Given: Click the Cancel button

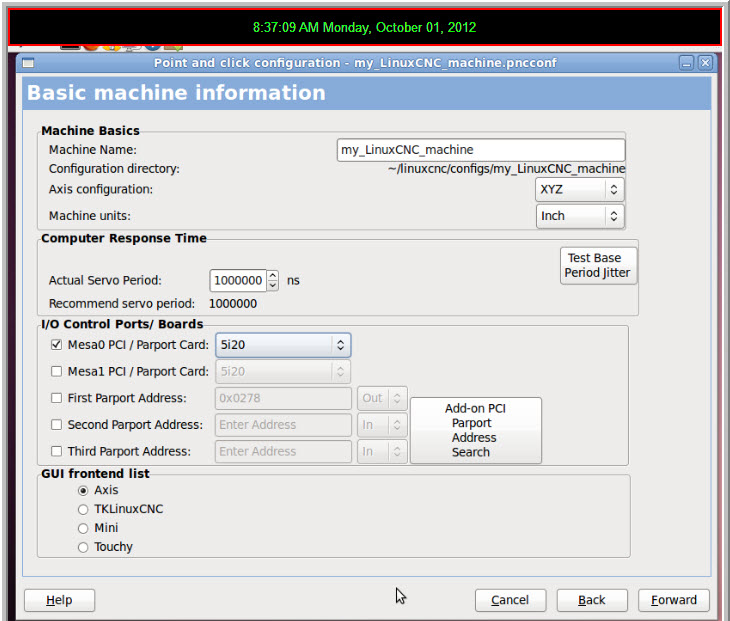Looking at the screenshot, I should point(510,600).
